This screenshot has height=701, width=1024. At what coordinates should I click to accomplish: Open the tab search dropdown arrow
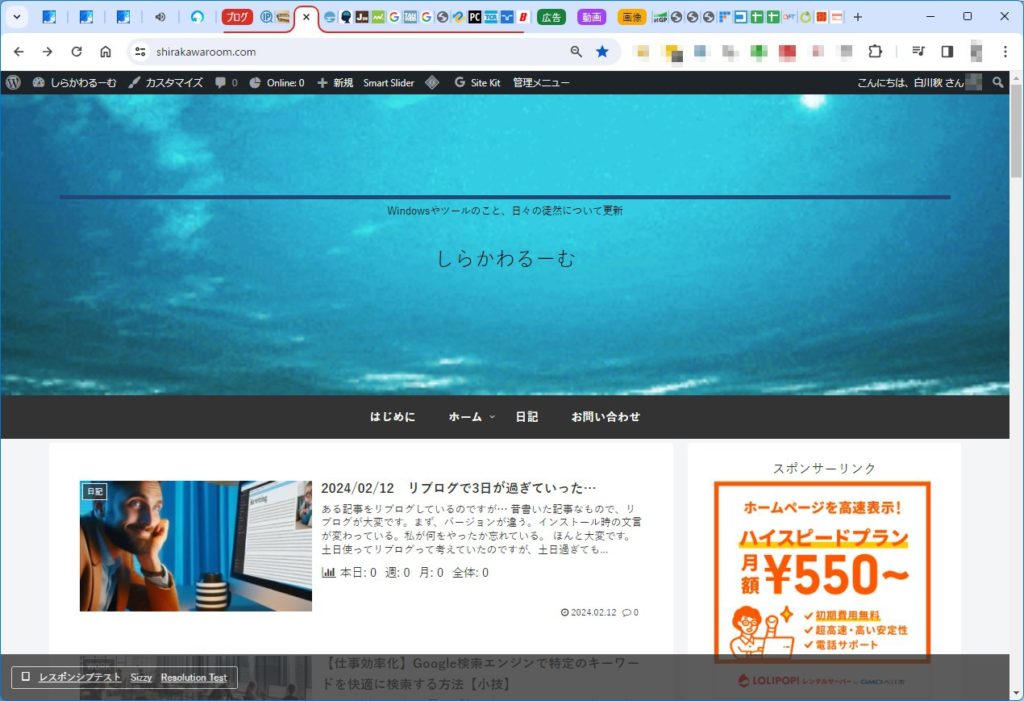[16, 17]
